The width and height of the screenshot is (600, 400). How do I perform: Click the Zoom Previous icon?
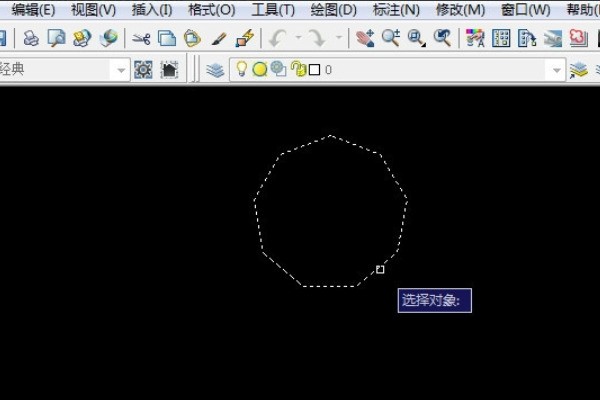(x=441, y=39)
